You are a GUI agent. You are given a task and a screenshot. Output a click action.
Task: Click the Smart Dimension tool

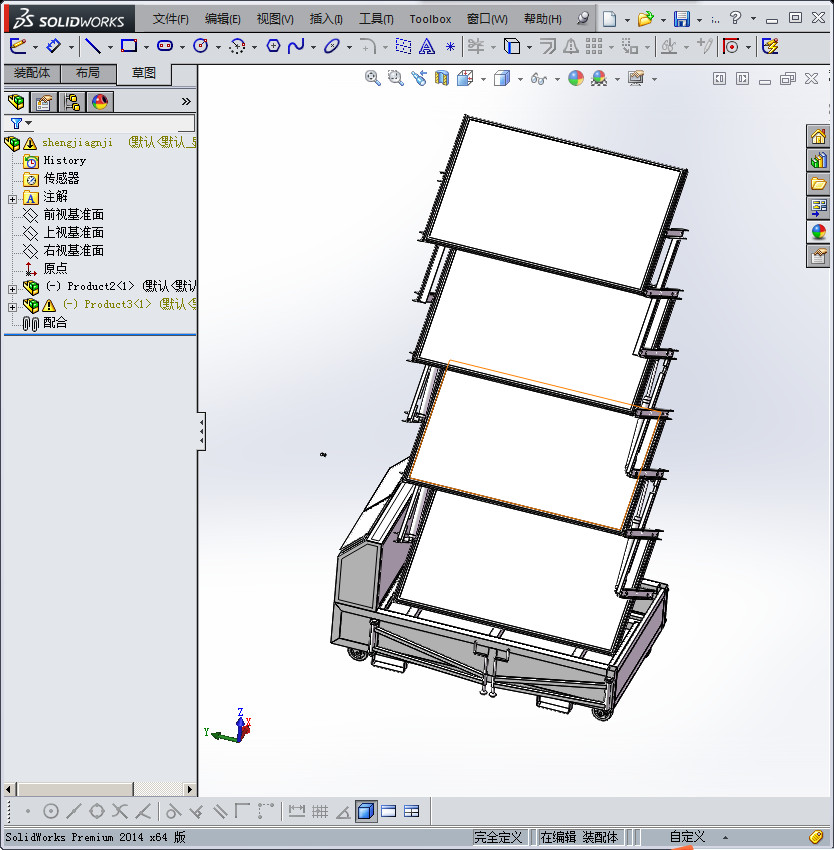click(x=54, y=47)
